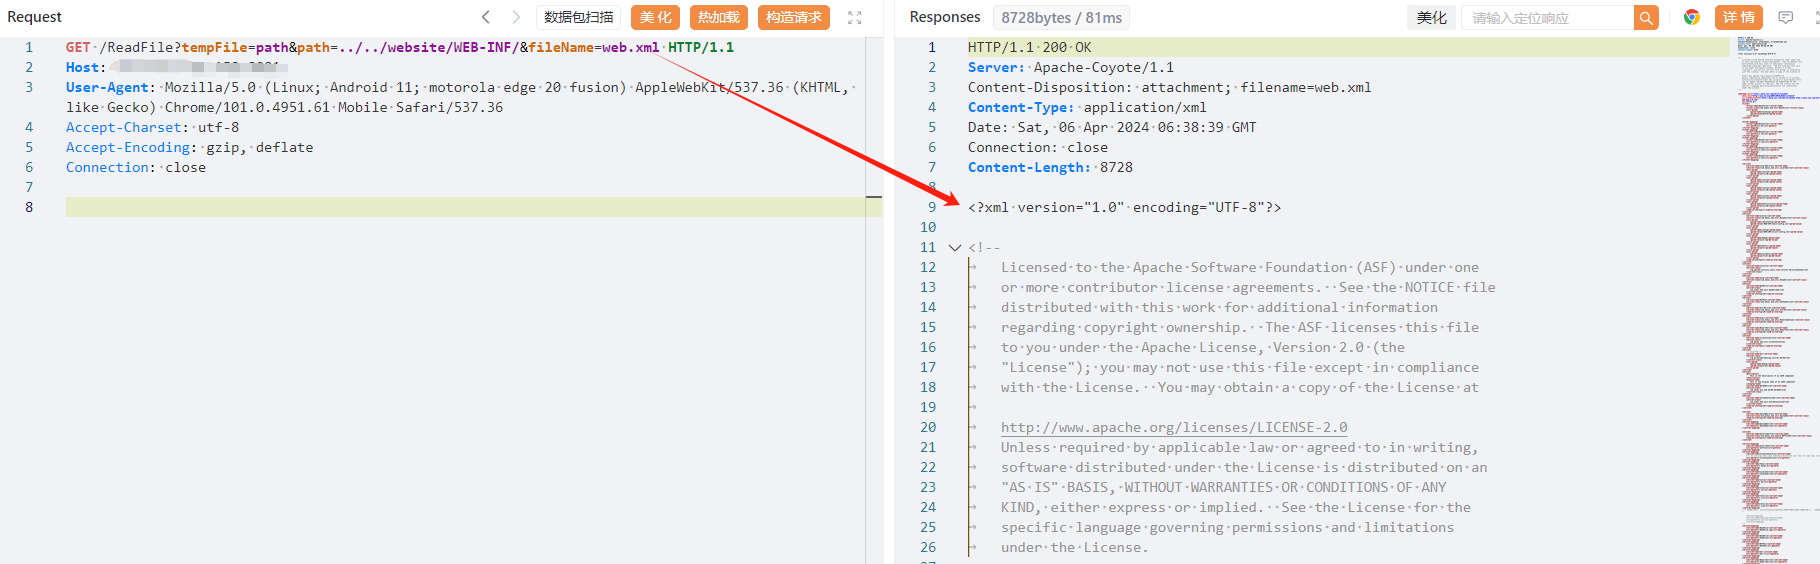The width and height of the screenshot is (1820, 564).
Task: Click the 构造请求 build request button
Action: point(794,17)
